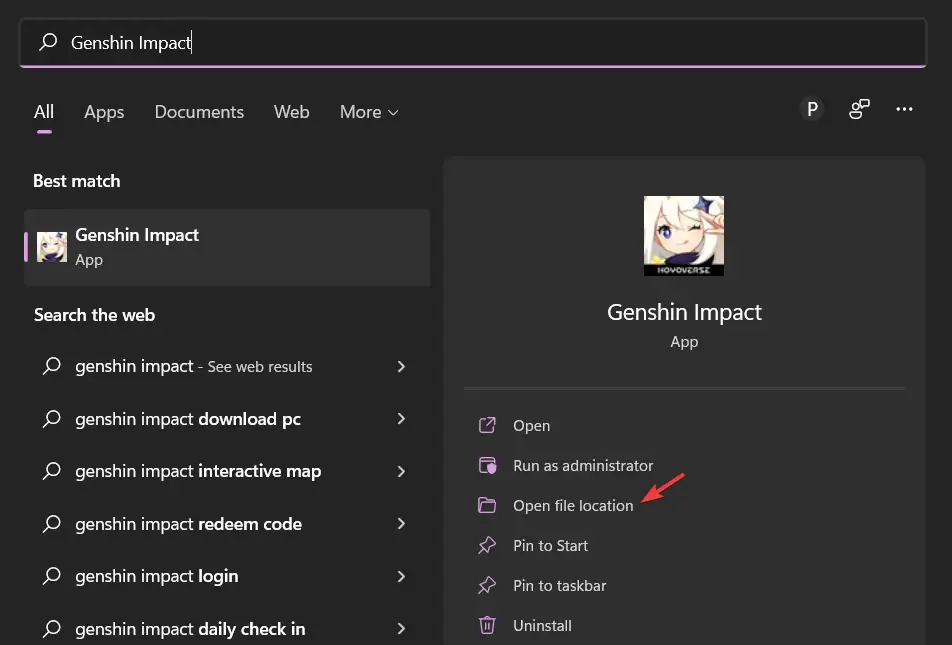The height and width of the screenshot is (645, 952).
Task: Click the feedback people icon near the avatar
Action: 859,110
